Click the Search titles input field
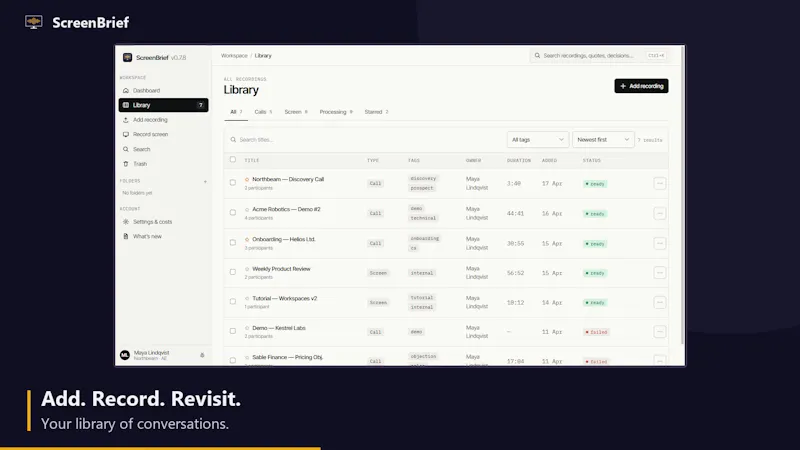This screenshot has height=450, width=800. (365, 140)
